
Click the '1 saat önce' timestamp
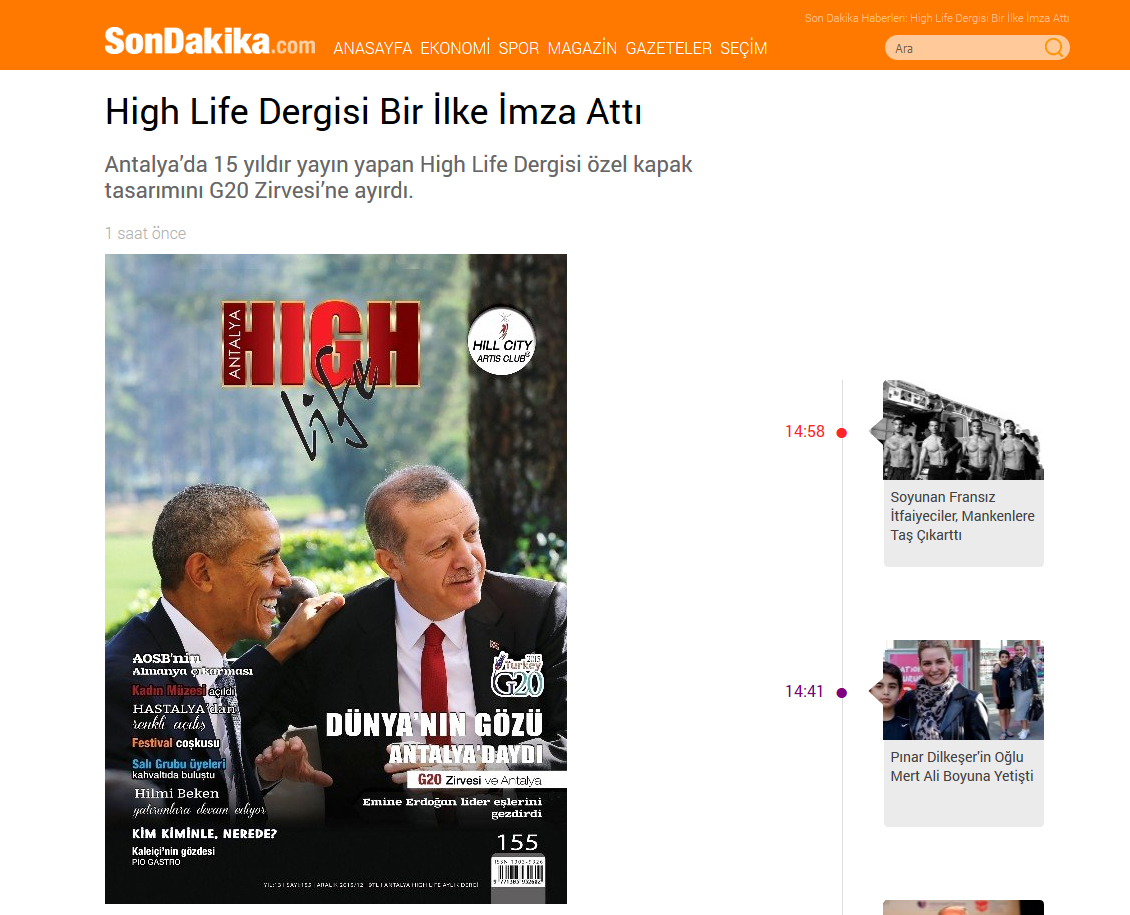pos(146,233)
